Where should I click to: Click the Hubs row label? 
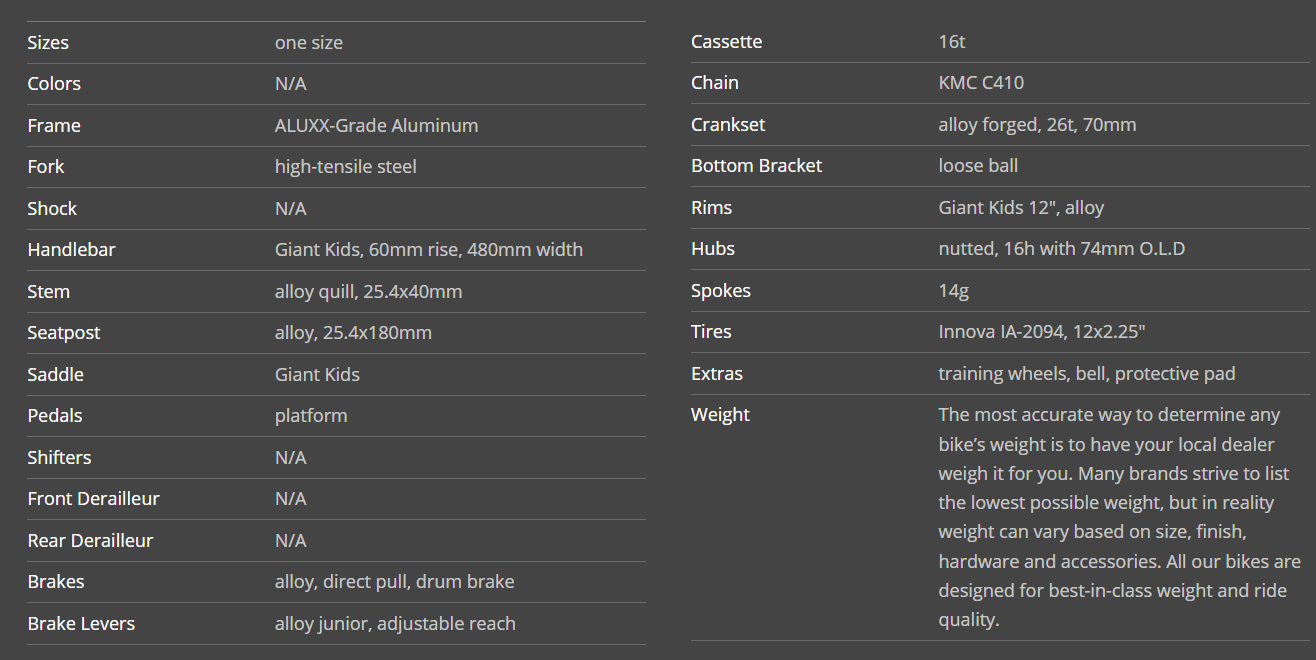(x=713, y=249)
